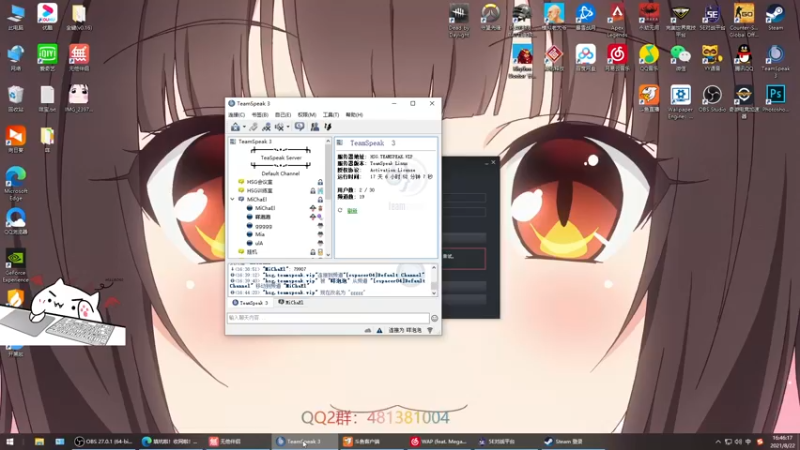Toggle the away status toolbar icon
Image resolution: width=800 pixels, height=450 pixels.
266,127
